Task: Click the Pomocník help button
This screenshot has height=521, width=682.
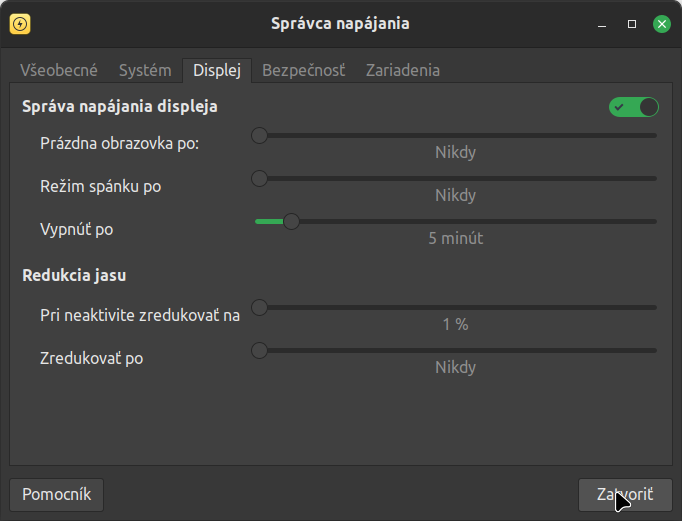Action: point(57,494)
